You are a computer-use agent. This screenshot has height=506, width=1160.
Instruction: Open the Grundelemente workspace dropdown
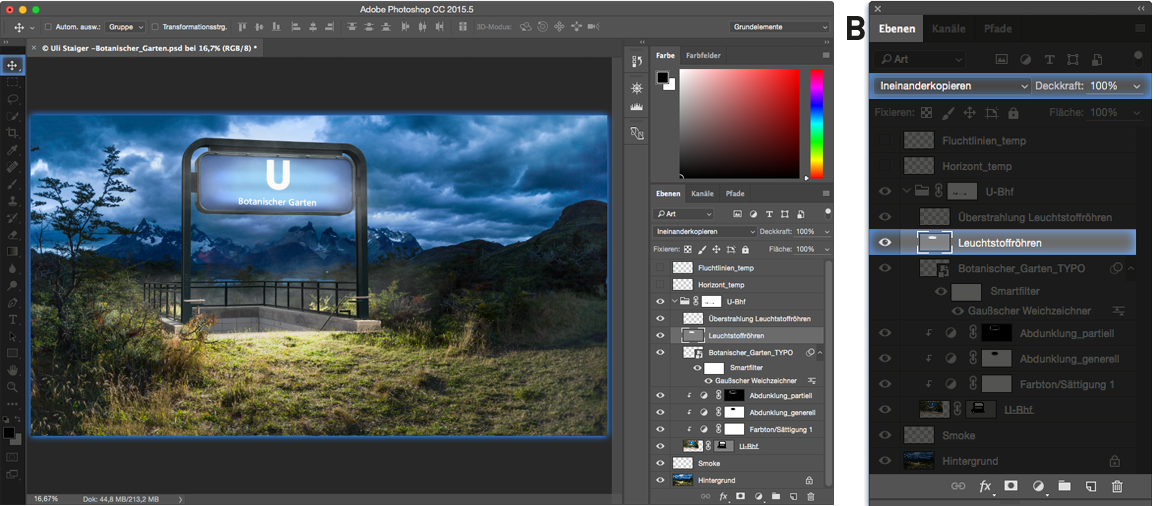point(780,27)
